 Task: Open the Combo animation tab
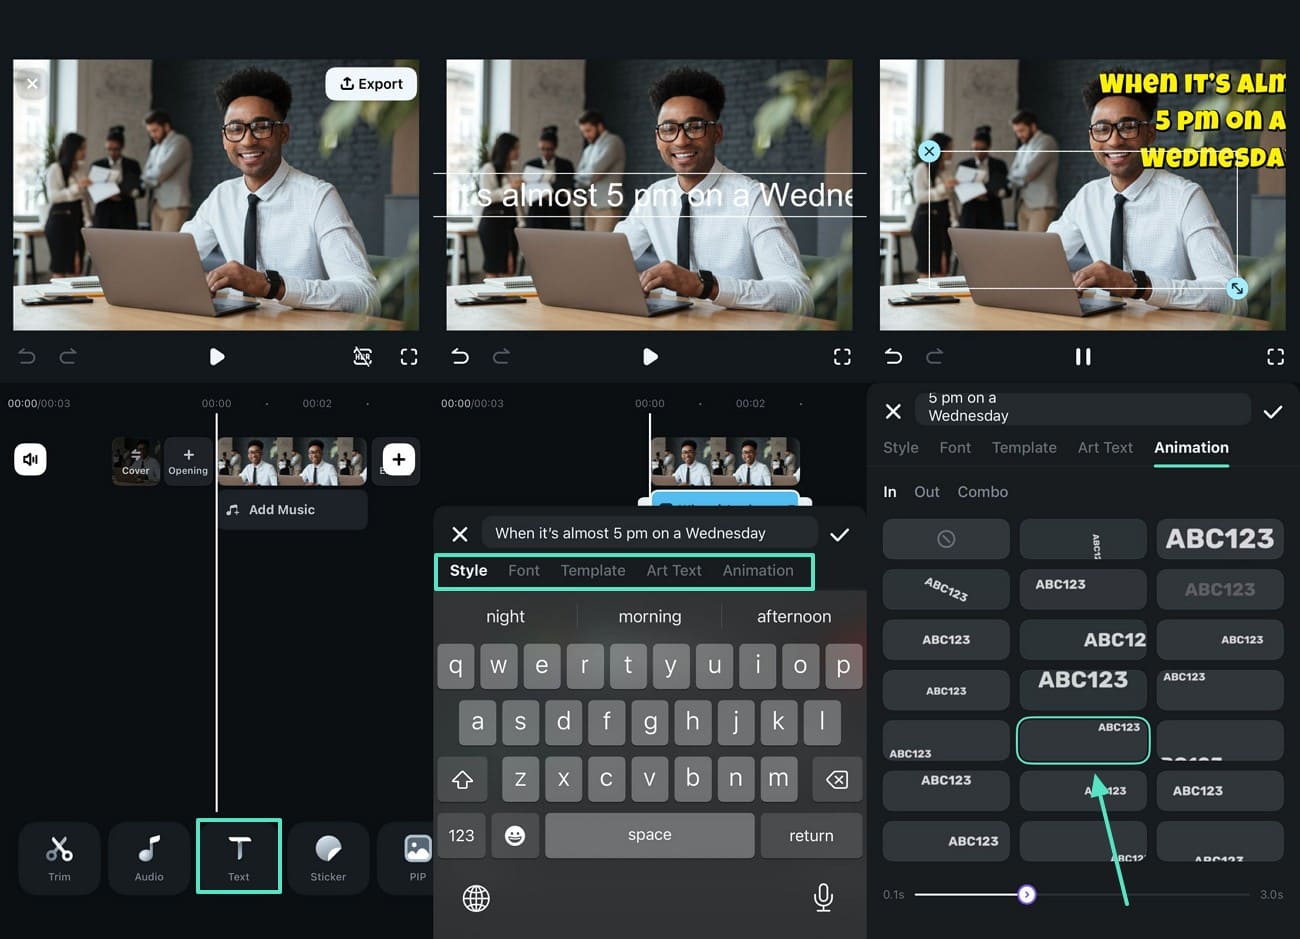click(x=982, y=491)
